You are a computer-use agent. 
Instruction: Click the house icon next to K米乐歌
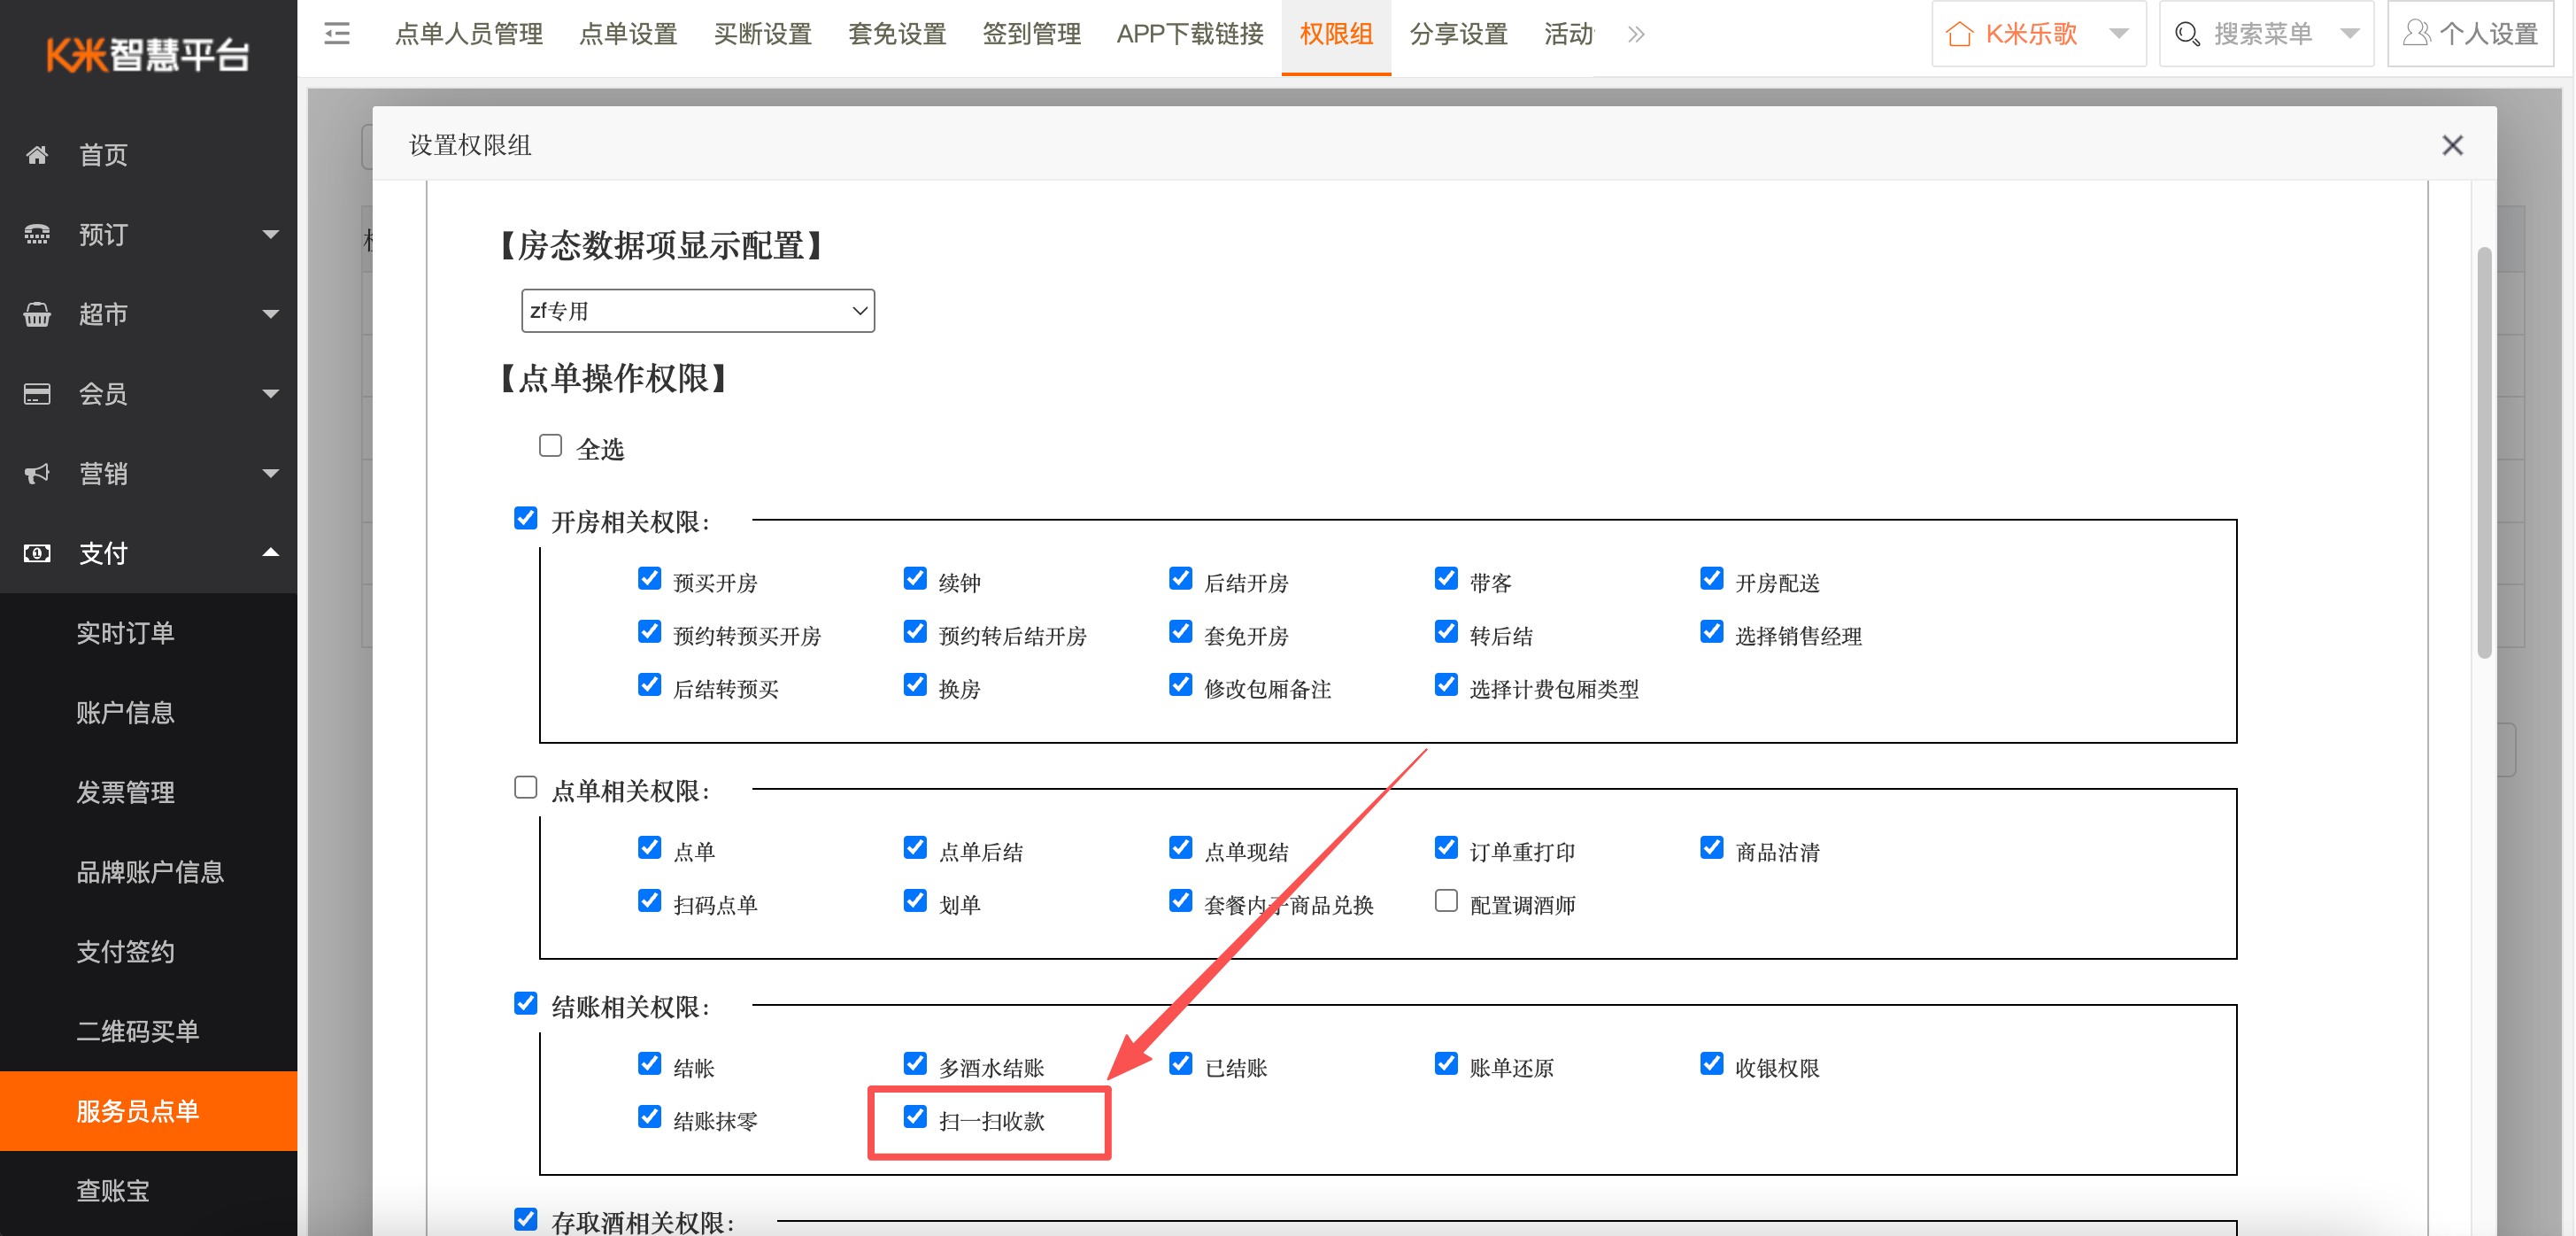pos(1959,35)
